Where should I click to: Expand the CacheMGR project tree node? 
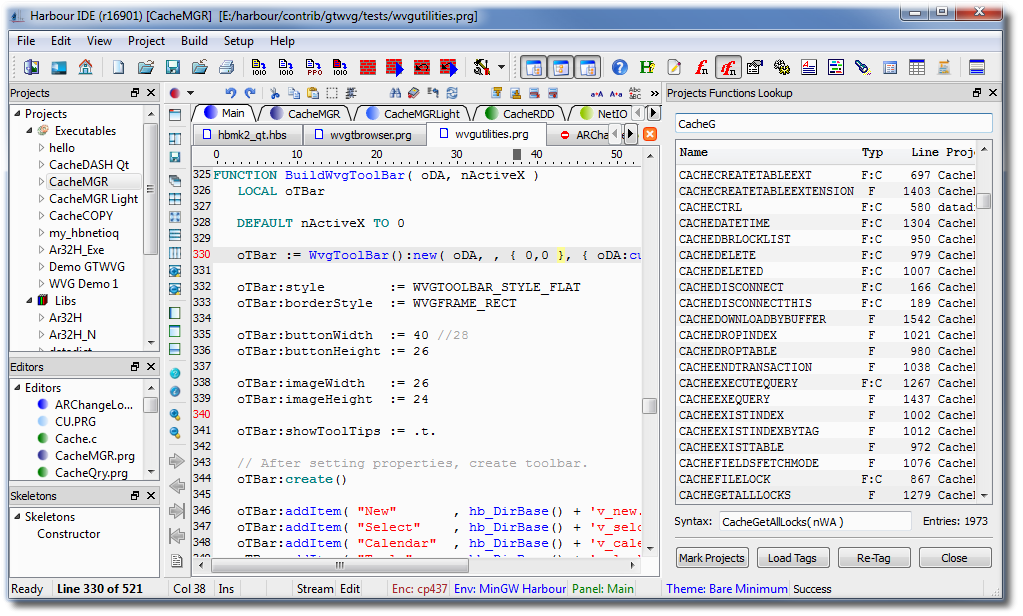click(x=41, y=182)
